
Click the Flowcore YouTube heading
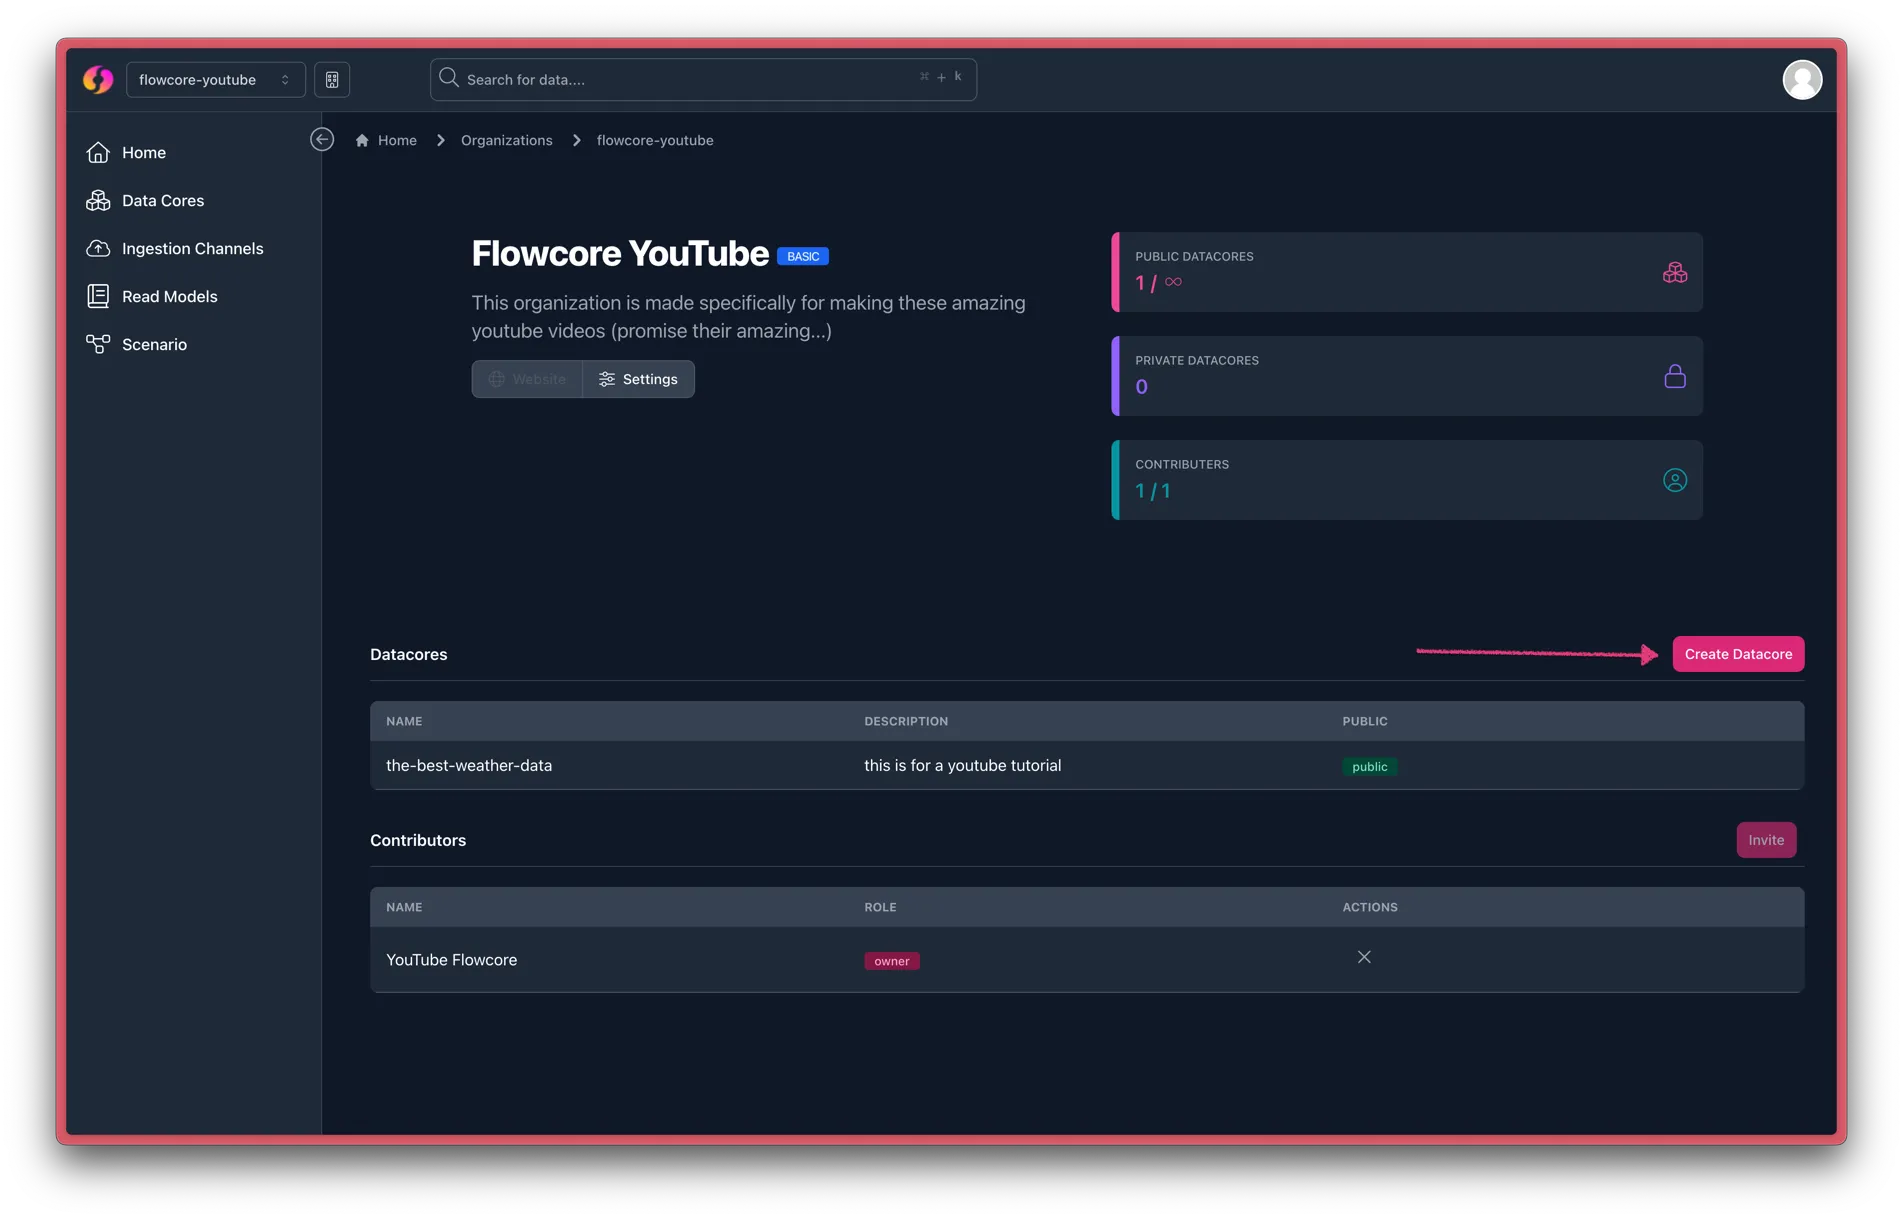[x=620, y=254]
